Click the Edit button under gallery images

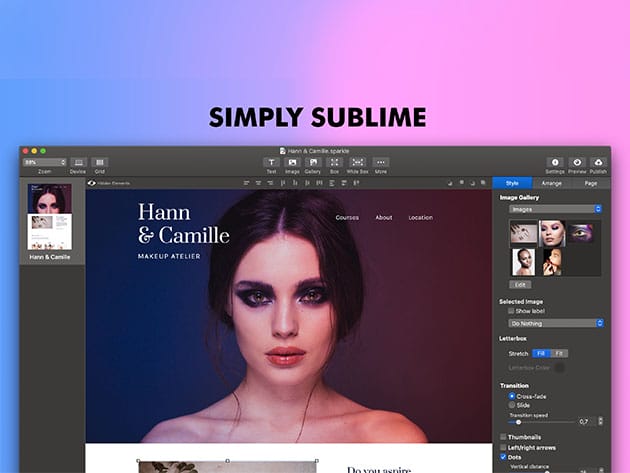[x=520, y=284]
